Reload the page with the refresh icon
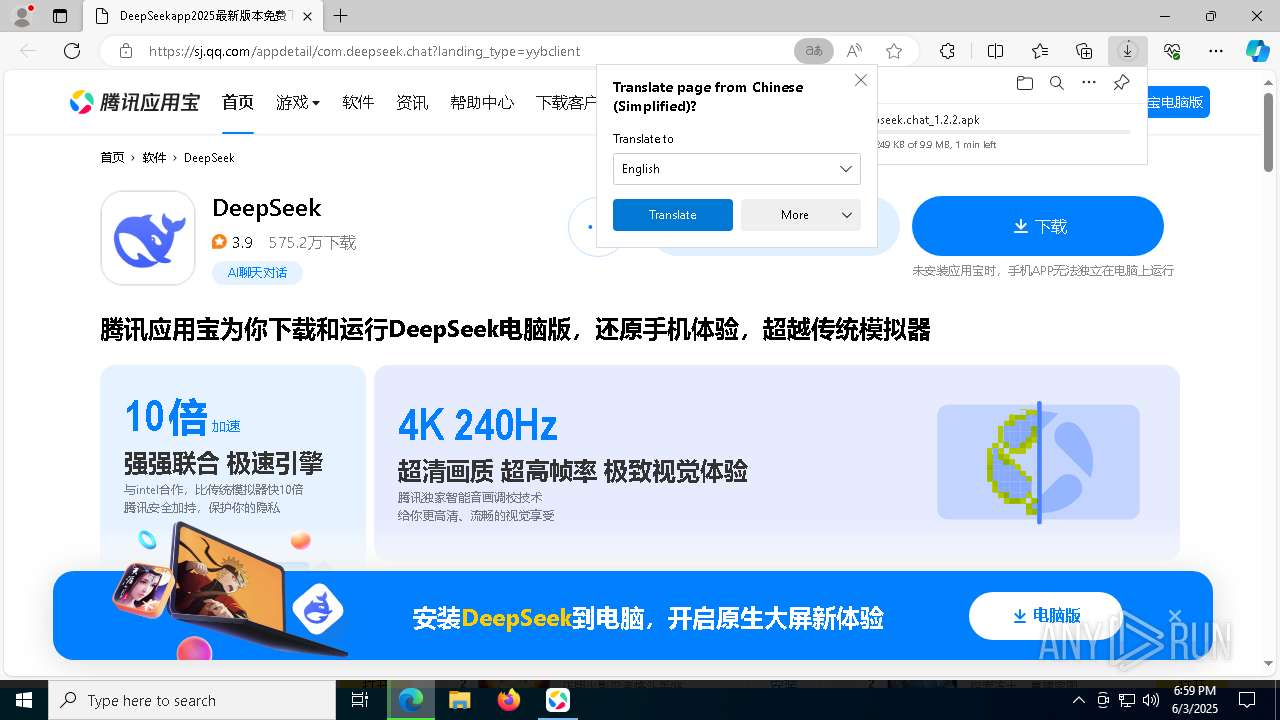Viewport: 1280px width, 720px height. click(x=72, y=51)
